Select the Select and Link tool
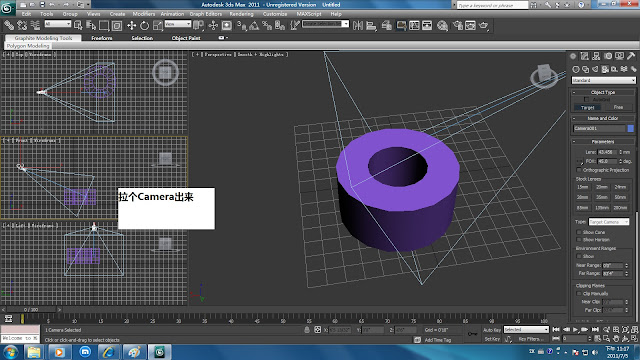This screenshot has height=360, width=640. point(9,25)
